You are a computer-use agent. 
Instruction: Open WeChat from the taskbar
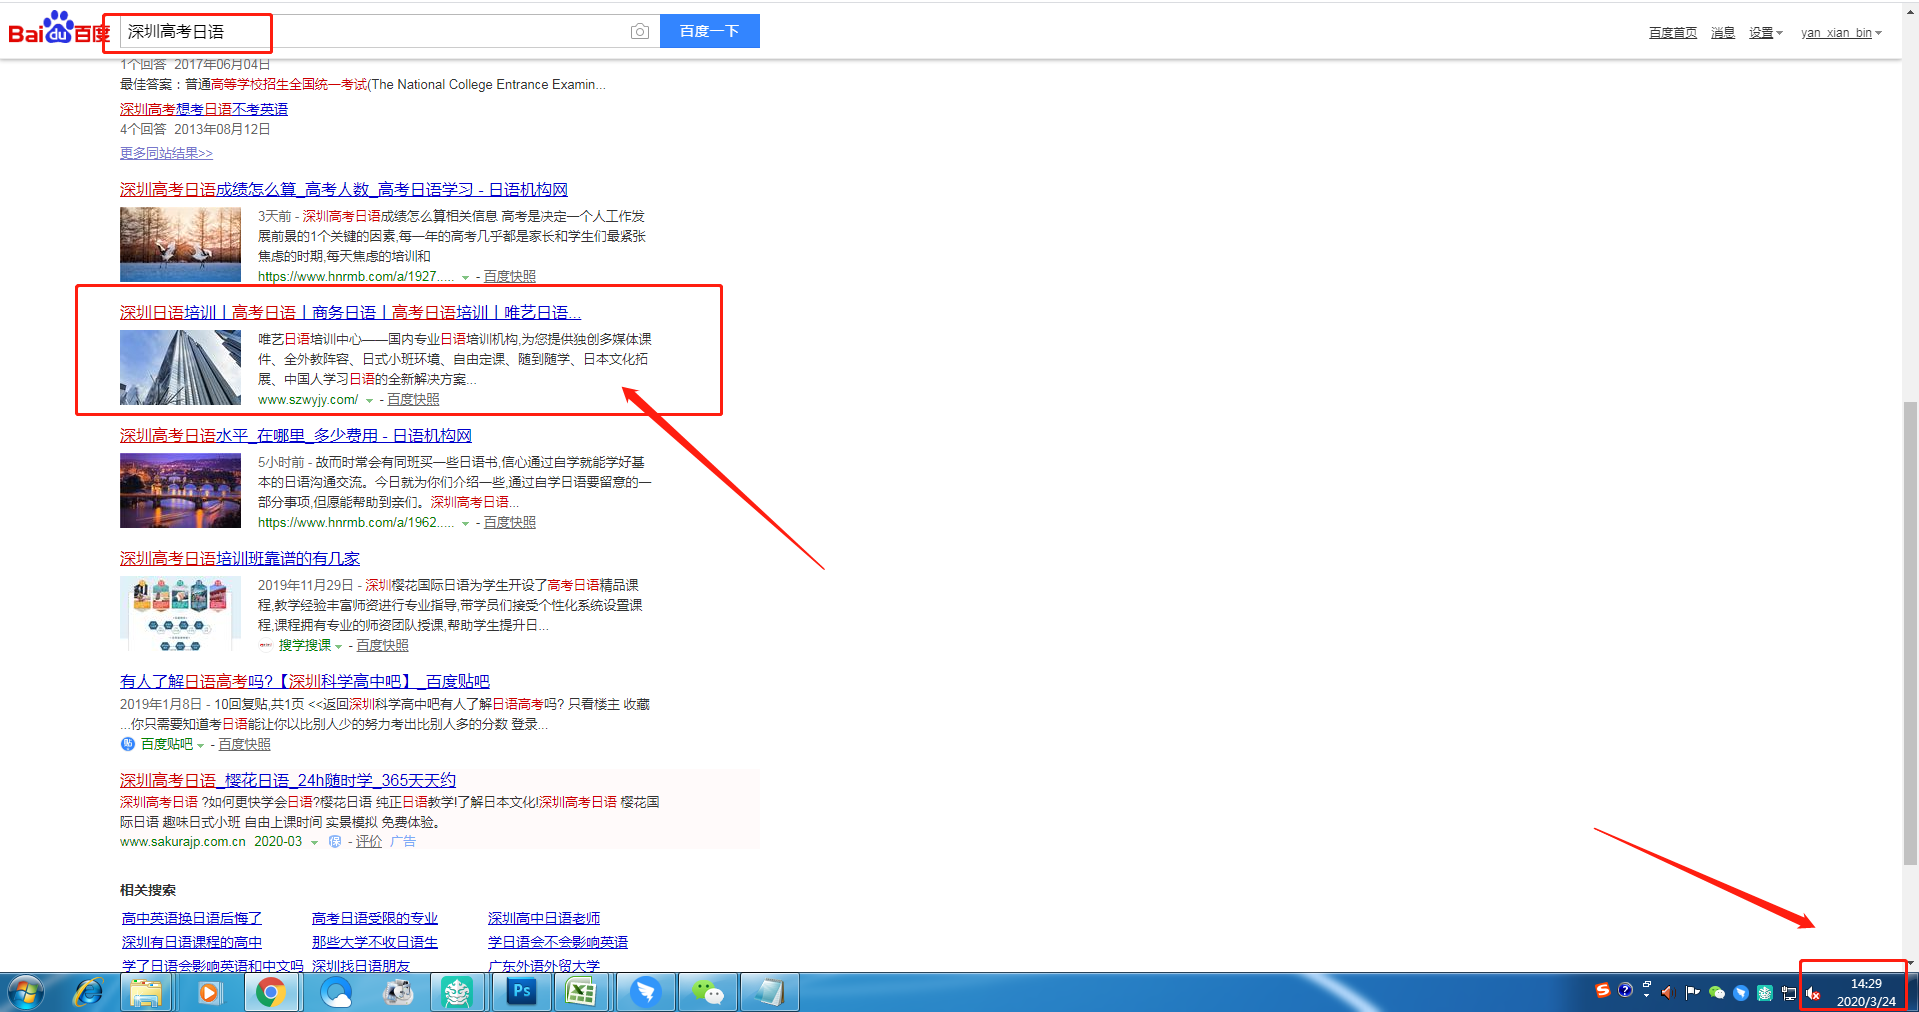pyautogui.click(x=707, y=993)
